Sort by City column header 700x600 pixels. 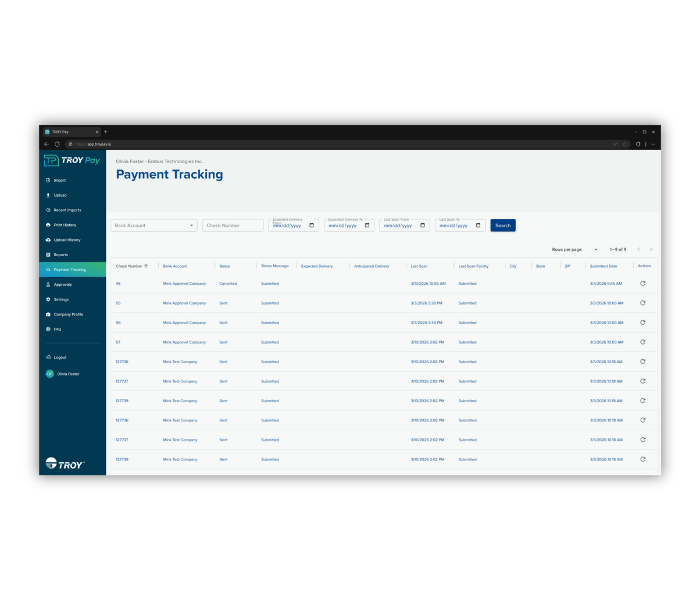(x=513, y=266)
